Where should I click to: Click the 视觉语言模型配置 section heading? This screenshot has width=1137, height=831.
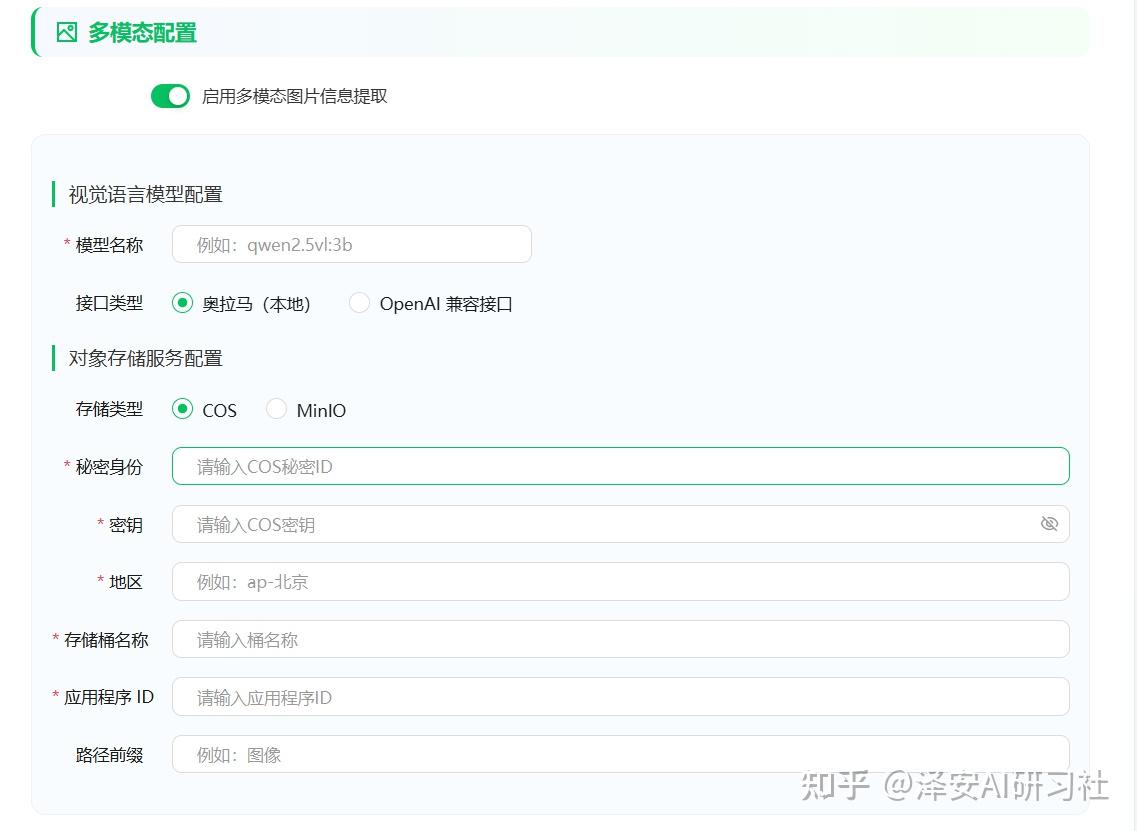pos(145,194)
